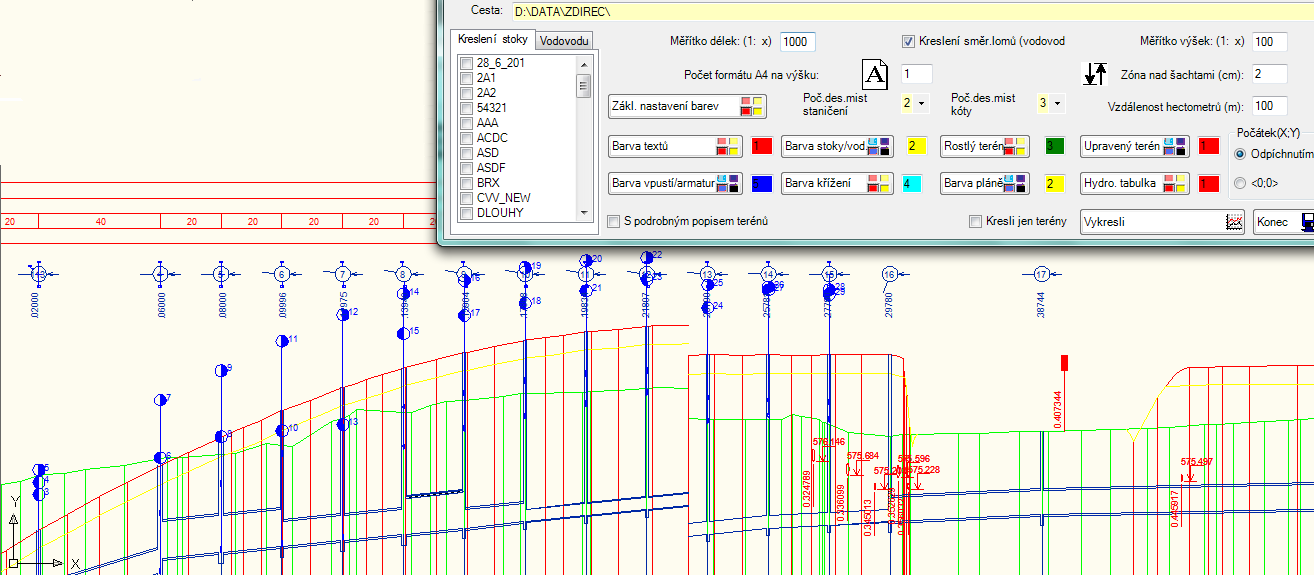
Task: Click the list scrollbar down arrow
Action: coord(583,212)
